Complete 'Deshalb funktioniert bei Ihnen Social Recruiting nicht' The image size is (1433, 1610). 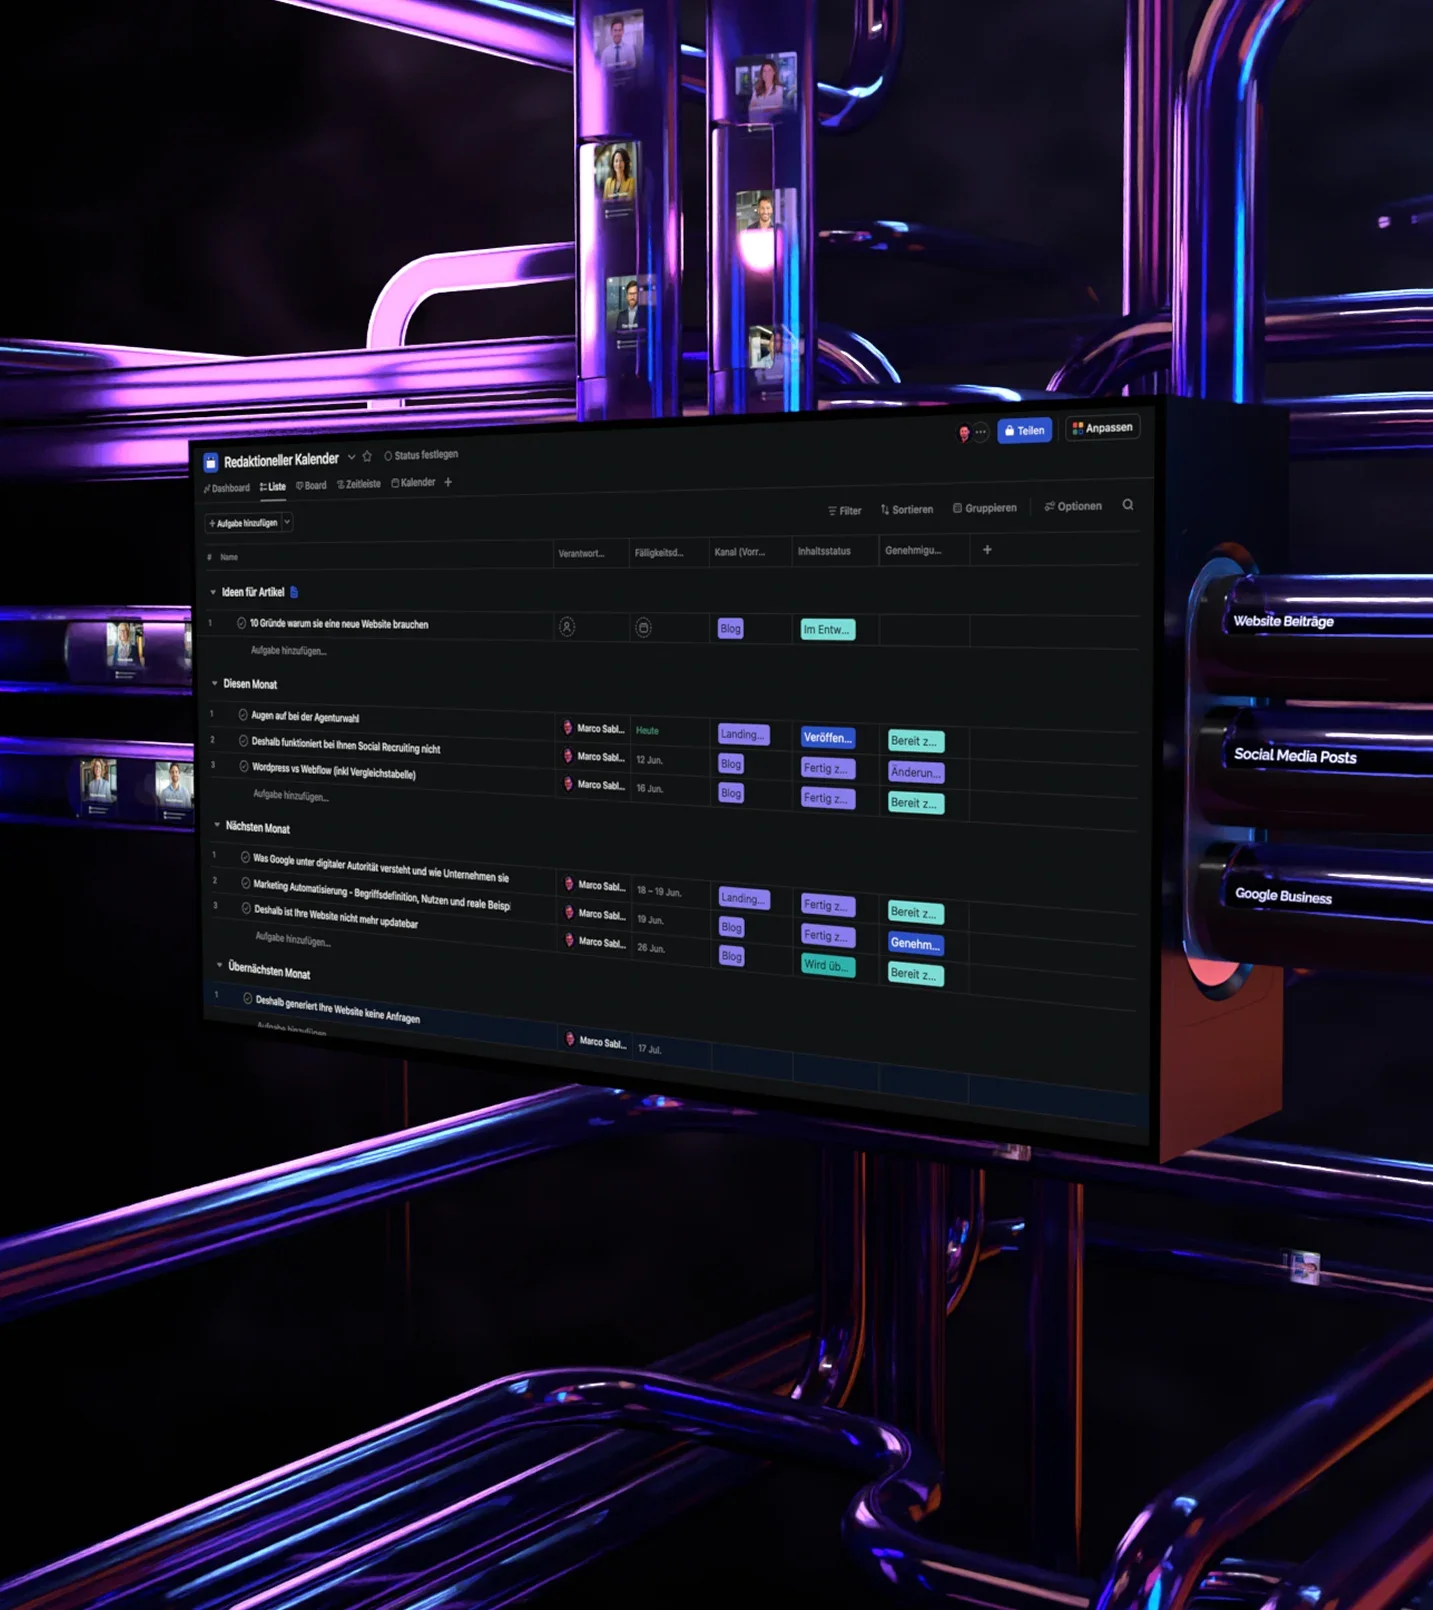[x=243, y=741]
